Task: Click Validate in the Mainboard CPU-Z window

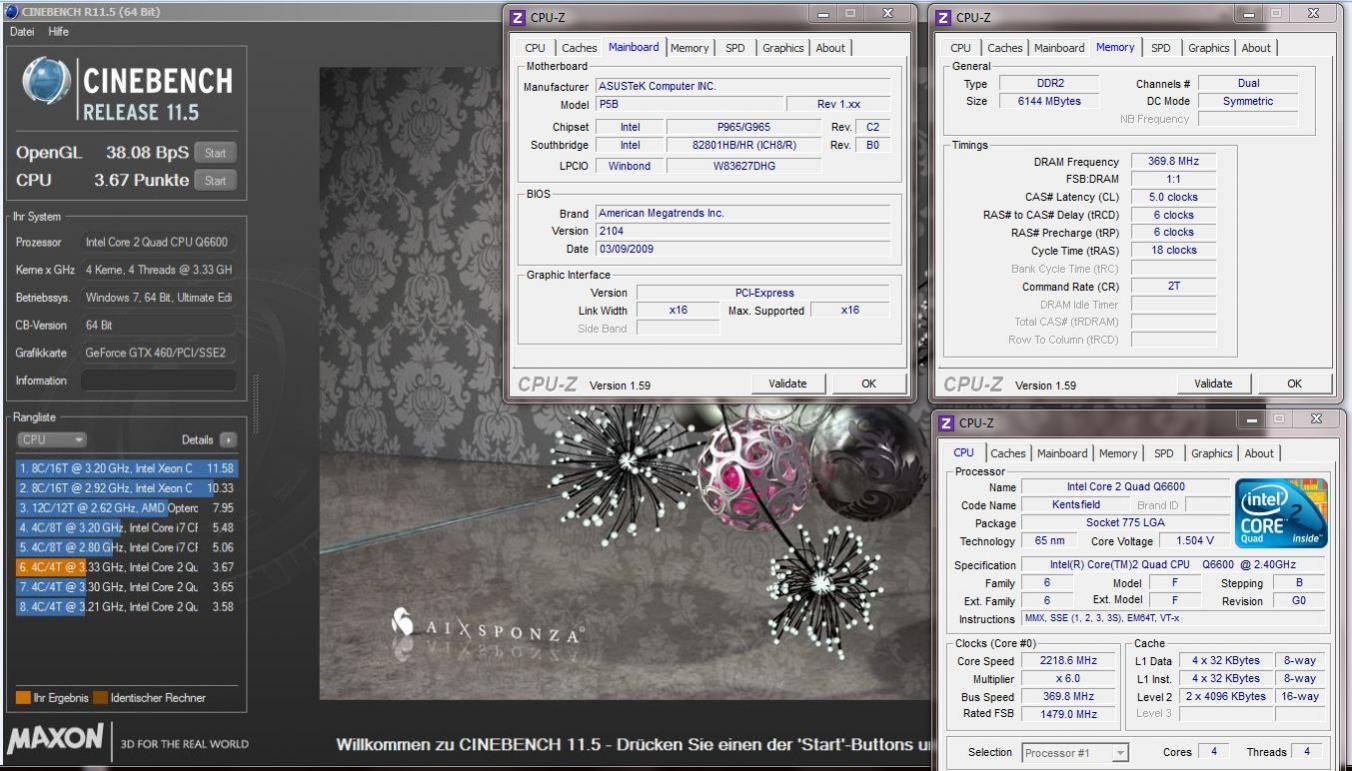Action: point(787,383)
